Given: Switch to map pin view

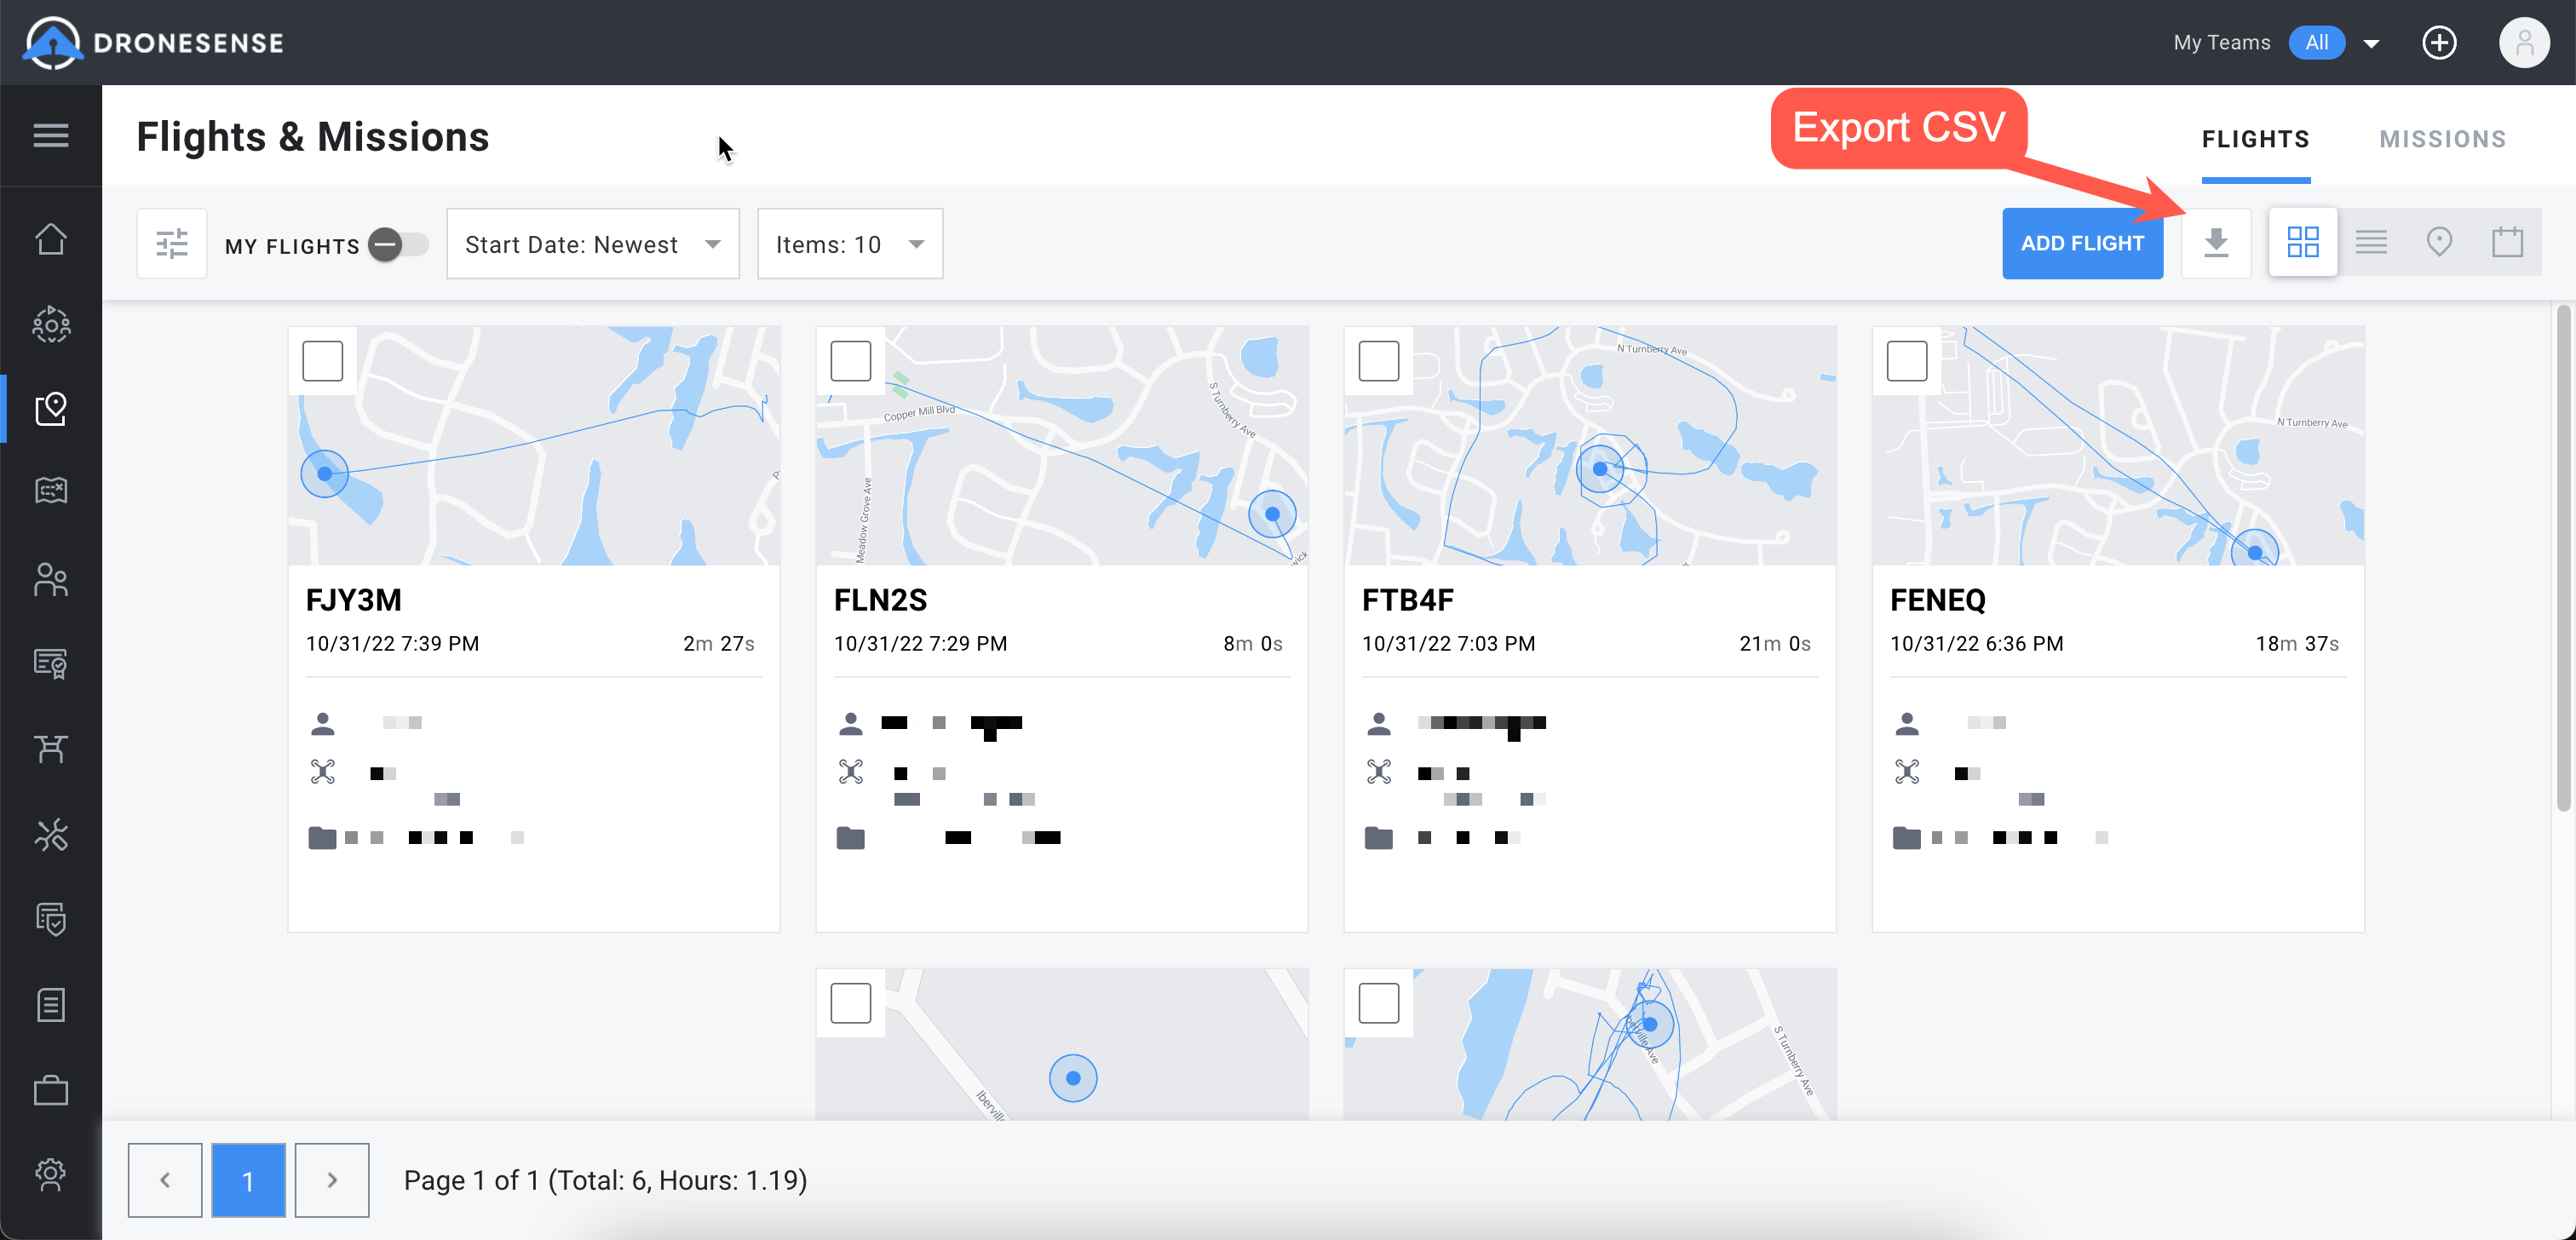Looking at the screenshot, I should click(2439, 242).
